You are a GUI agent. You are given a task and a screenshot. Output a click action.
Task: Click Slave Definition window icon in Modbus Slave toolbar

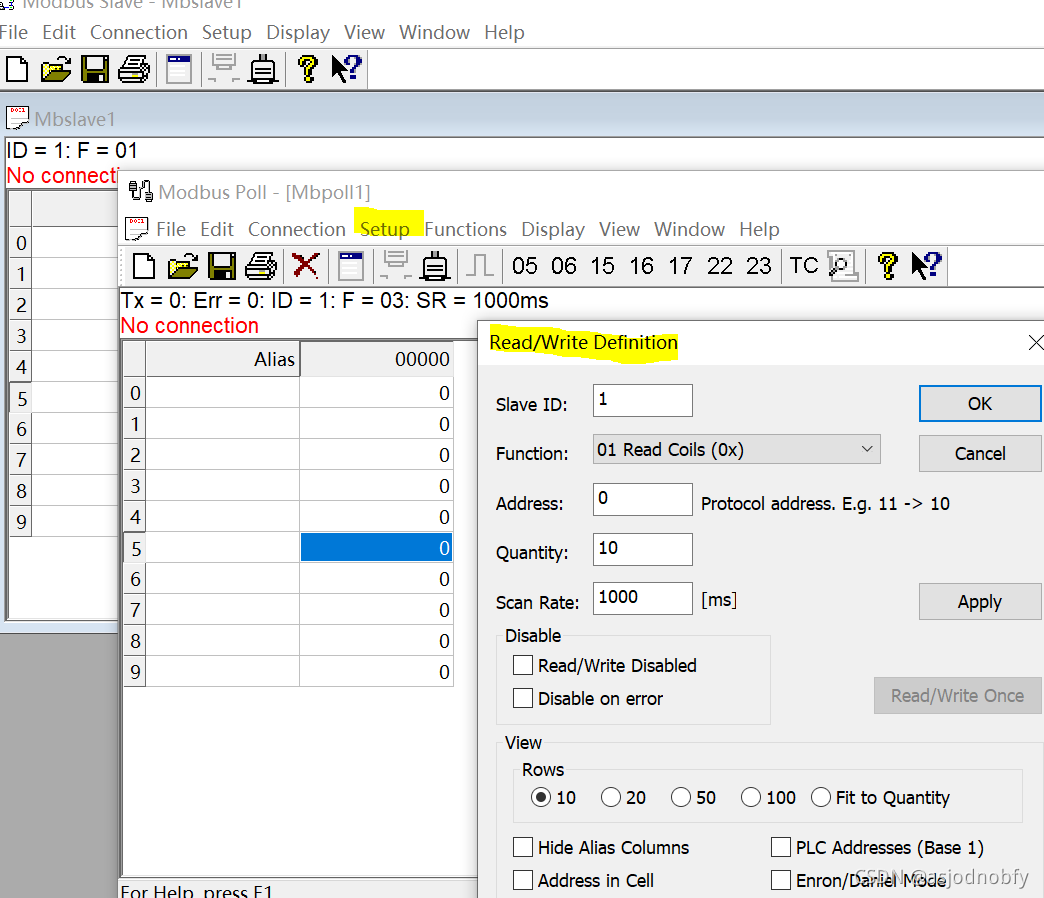[x=178, y=69]
